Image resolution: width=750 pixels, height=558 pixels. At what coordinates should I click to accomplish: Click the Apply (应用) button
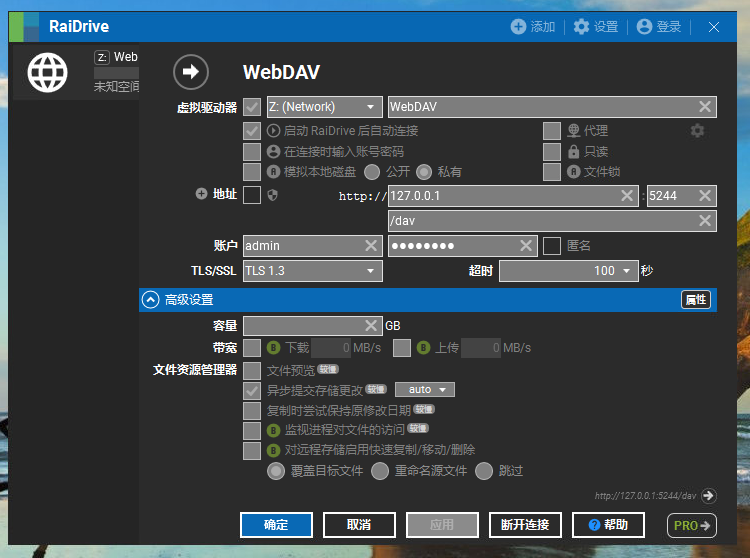(x=442, y=525)
